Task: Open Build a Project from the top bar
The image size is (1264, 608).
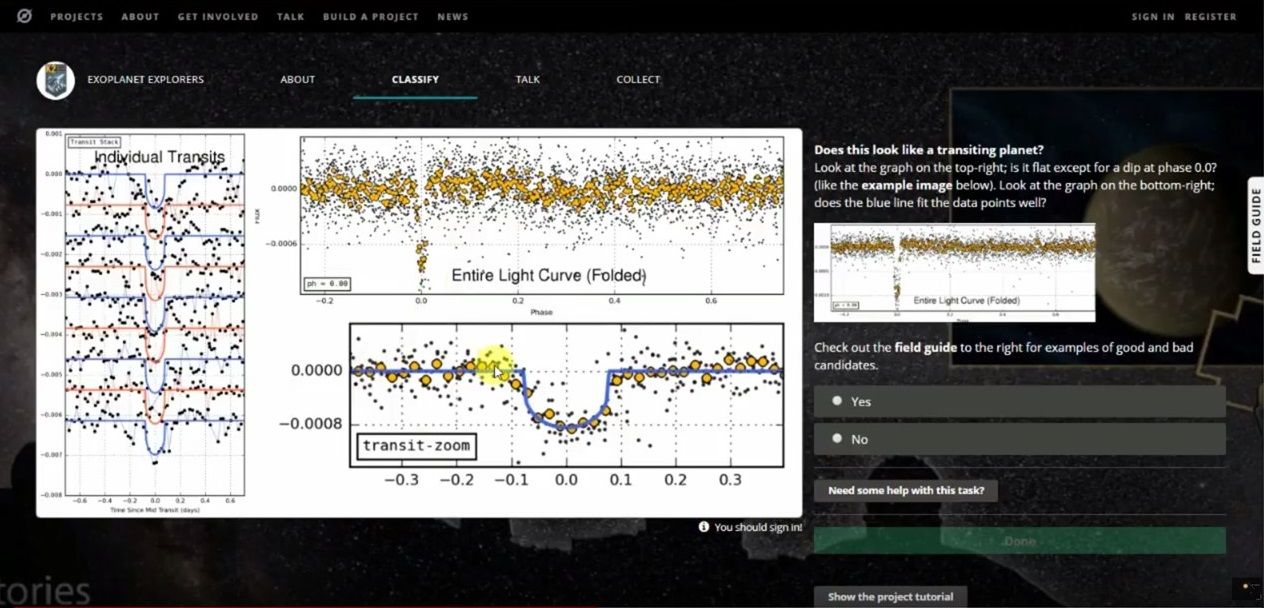Action: (371, 16)
